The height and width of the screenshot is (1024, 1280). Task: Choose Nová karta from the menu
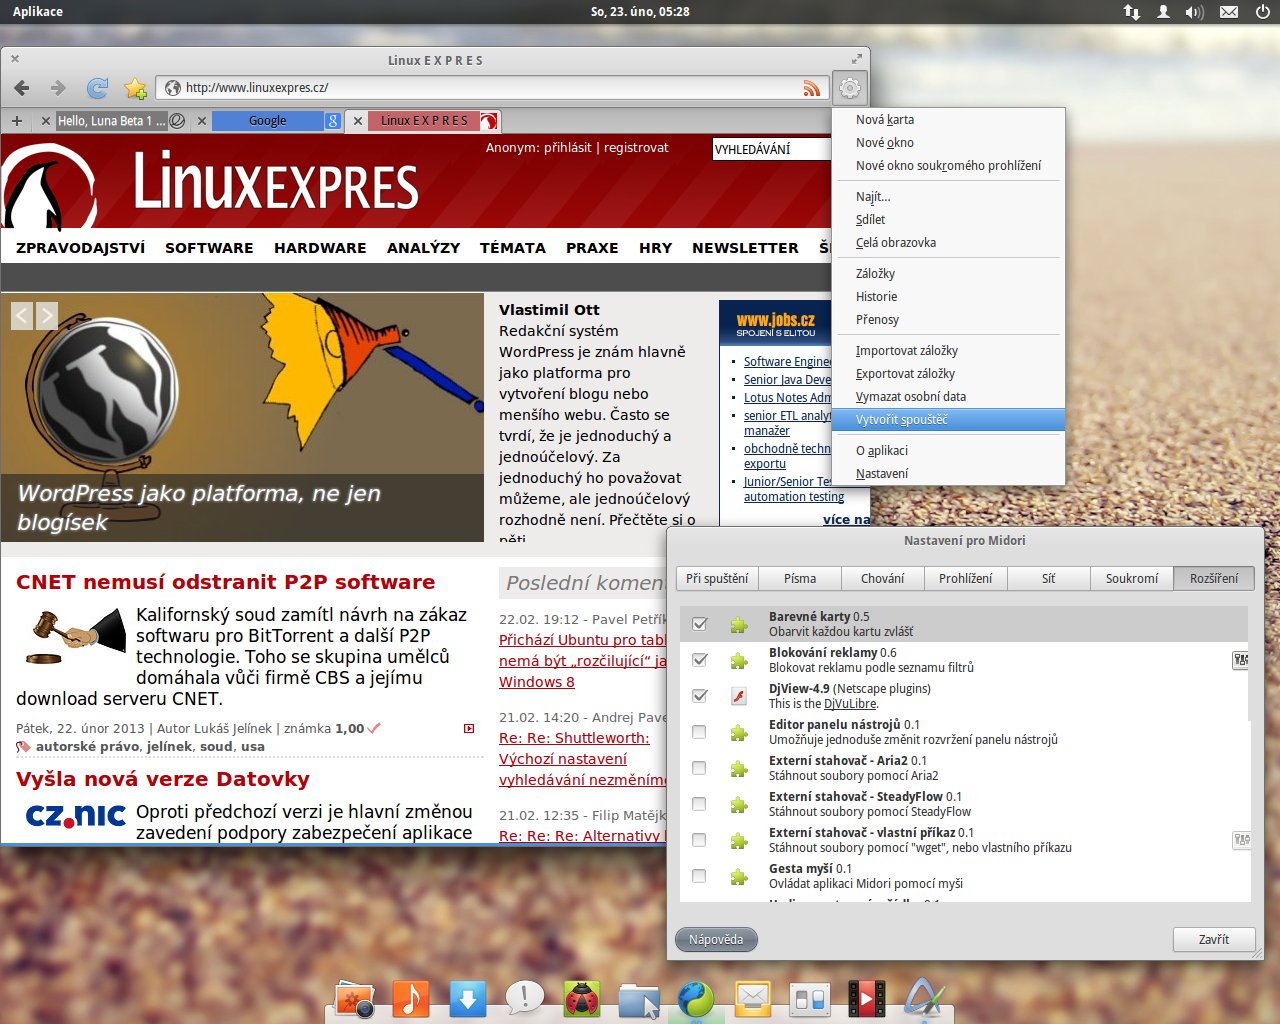tap(948, 120)
